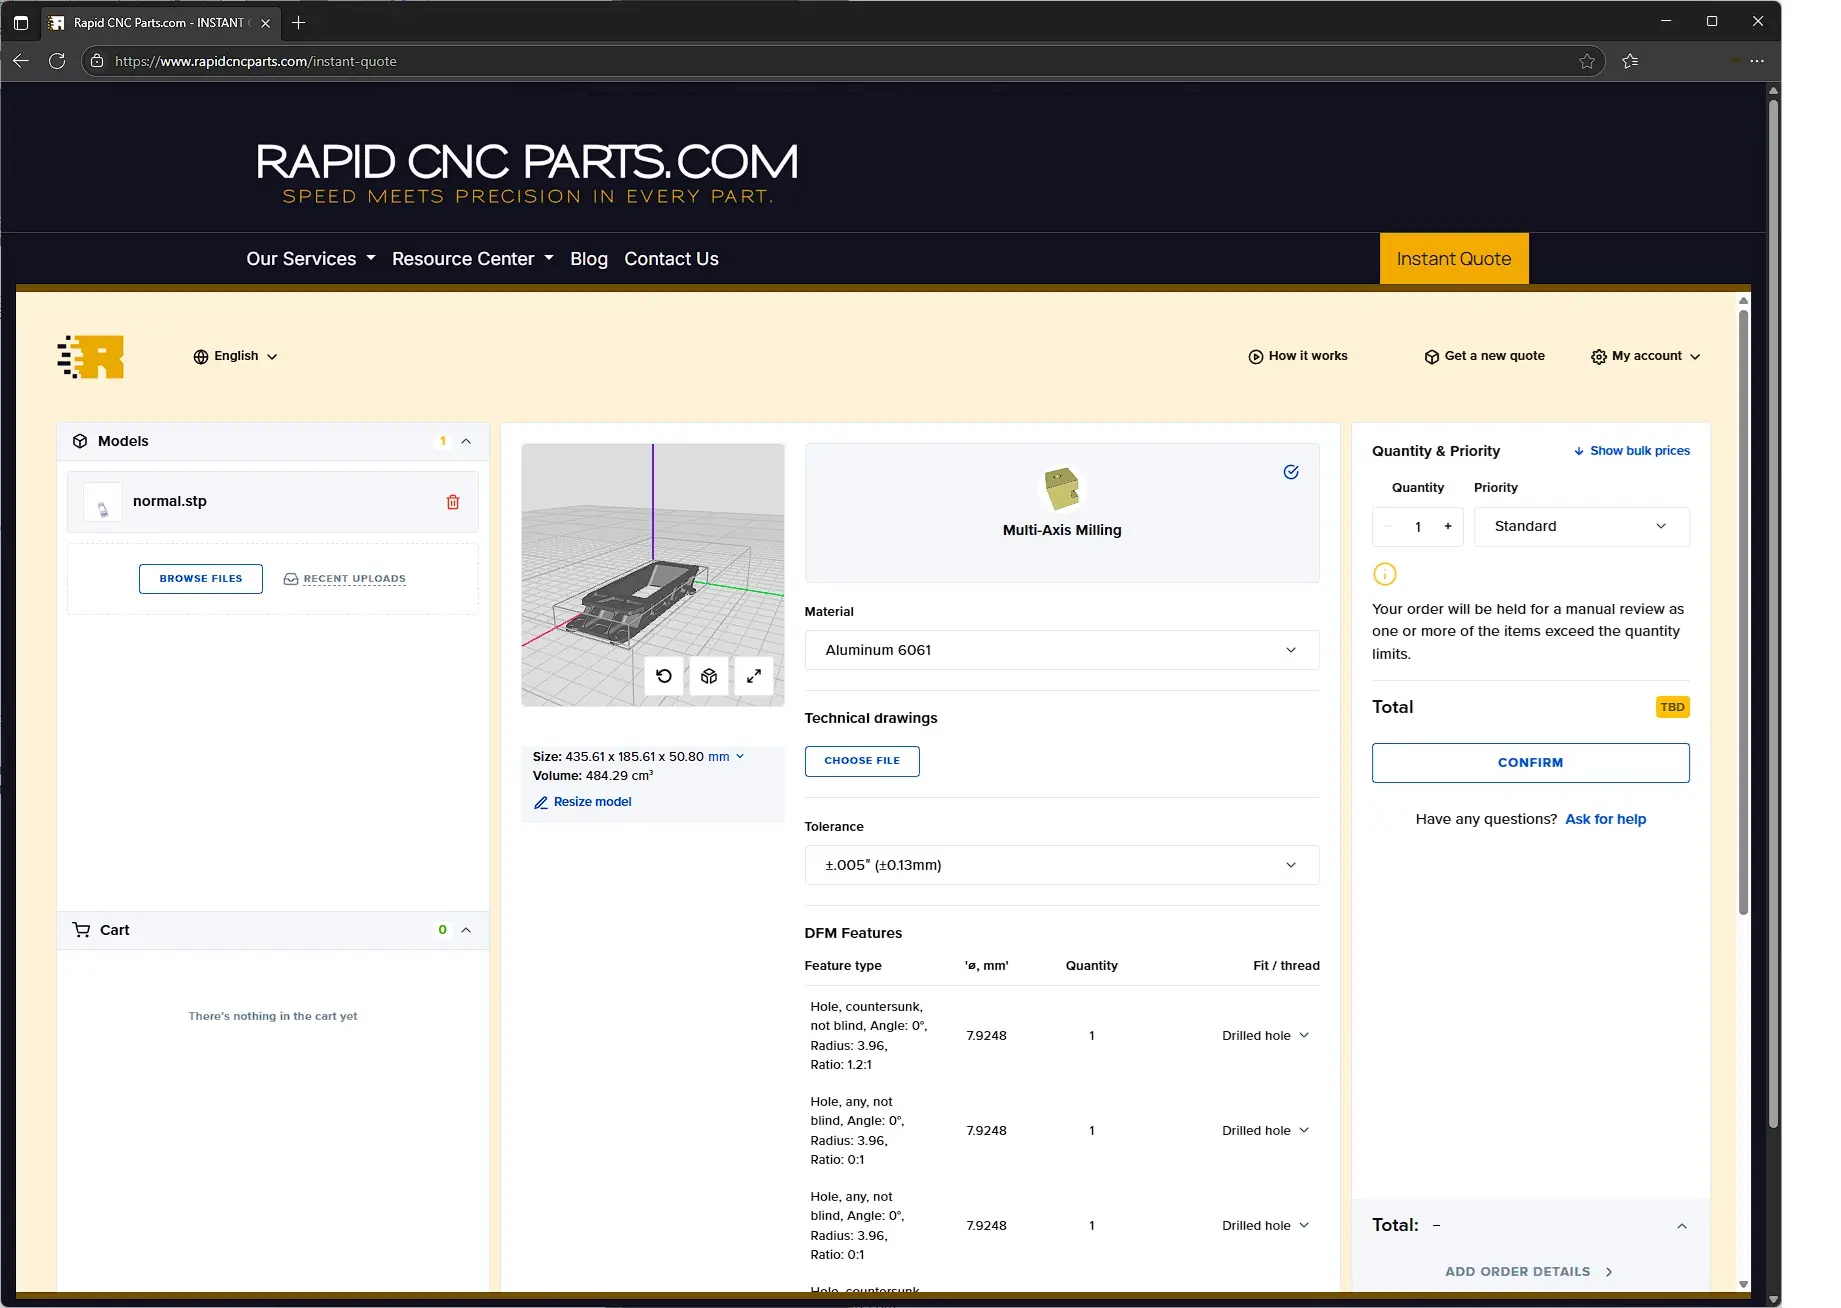
Task: Toggle the checkmark on Multi-Axis Milling card
Action: [x=1291, y=471]
